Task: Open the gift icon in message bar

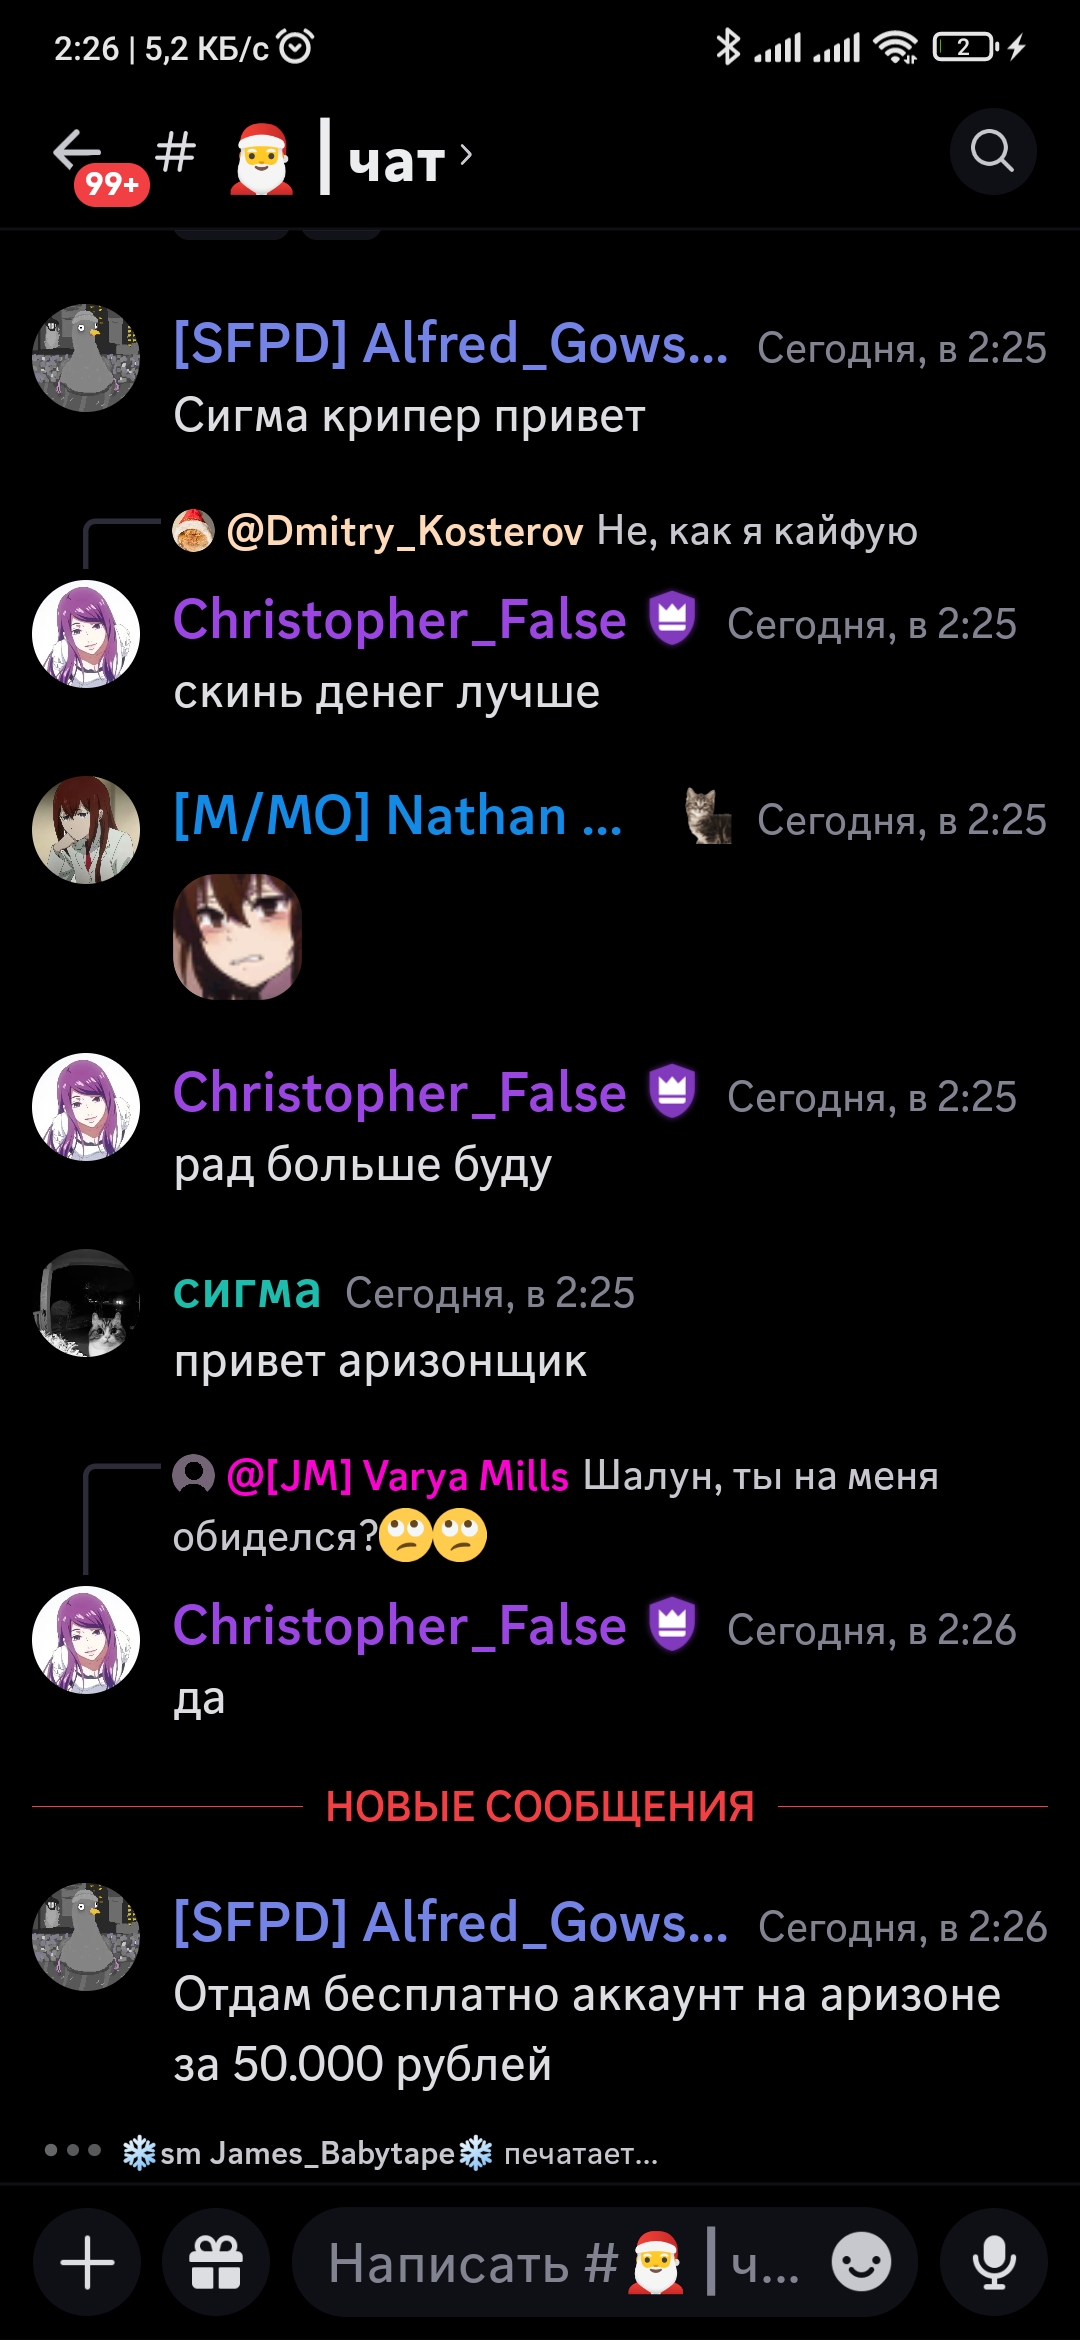Action: click(216, 2262)
